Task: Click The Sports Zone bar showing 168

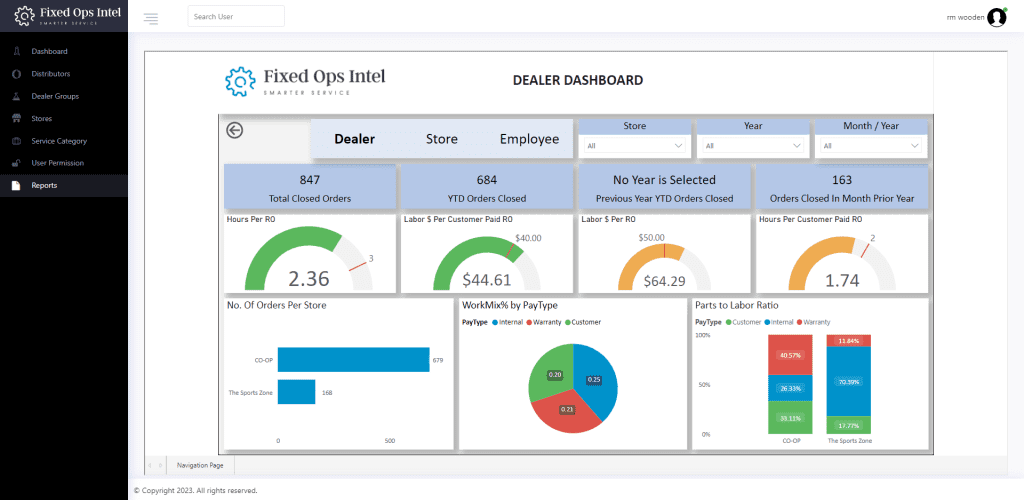Action: point(296,392)
